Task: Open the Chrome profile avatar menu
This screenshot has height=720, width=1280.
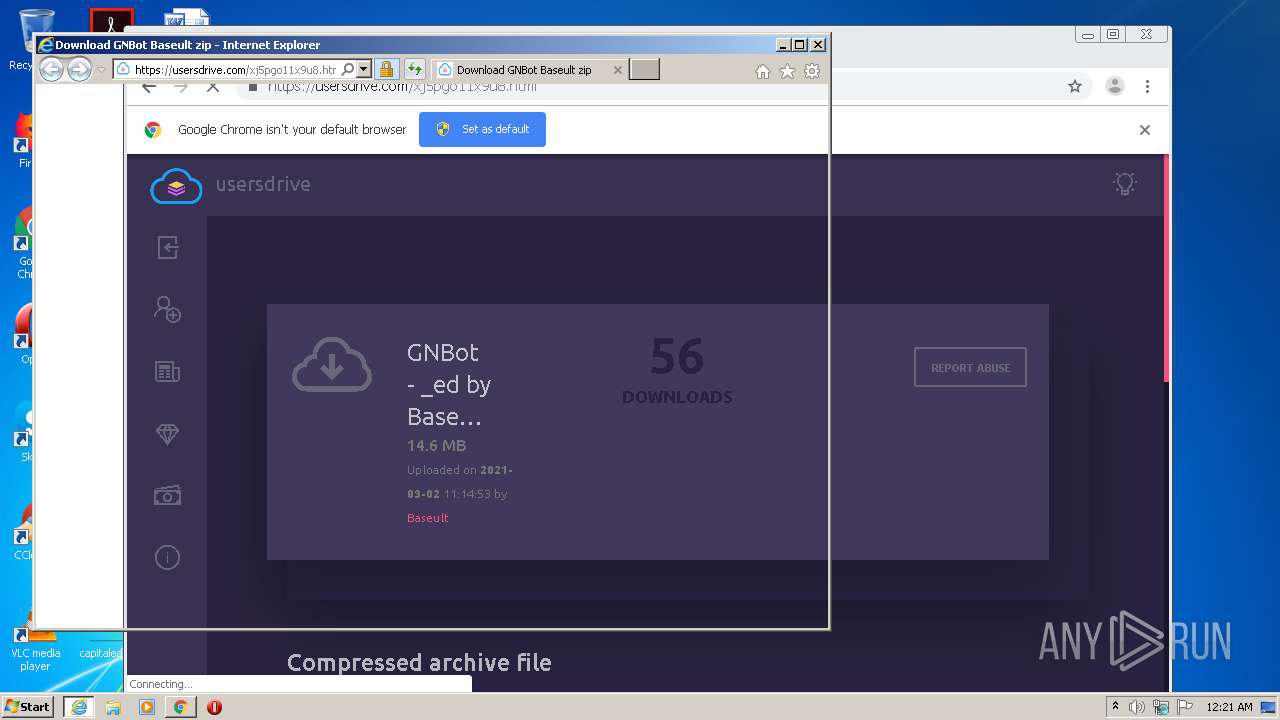Action: click(x=1115, y=86)
